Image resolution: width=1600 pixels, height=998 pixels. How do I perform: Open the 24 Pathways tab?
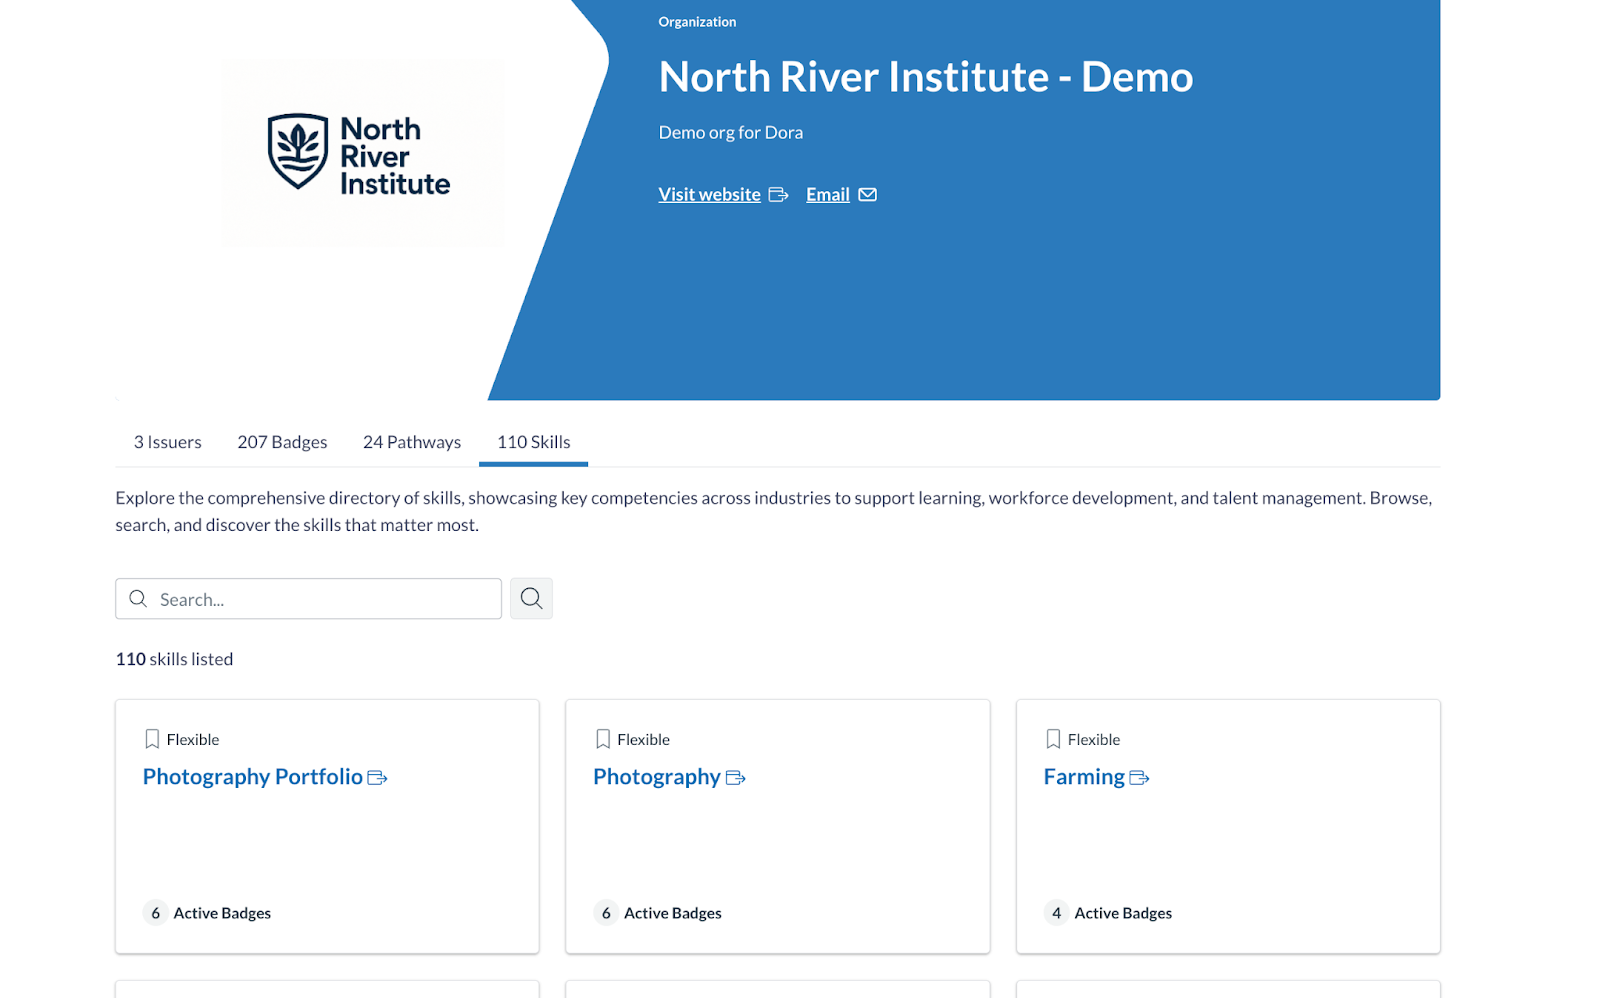411,441
